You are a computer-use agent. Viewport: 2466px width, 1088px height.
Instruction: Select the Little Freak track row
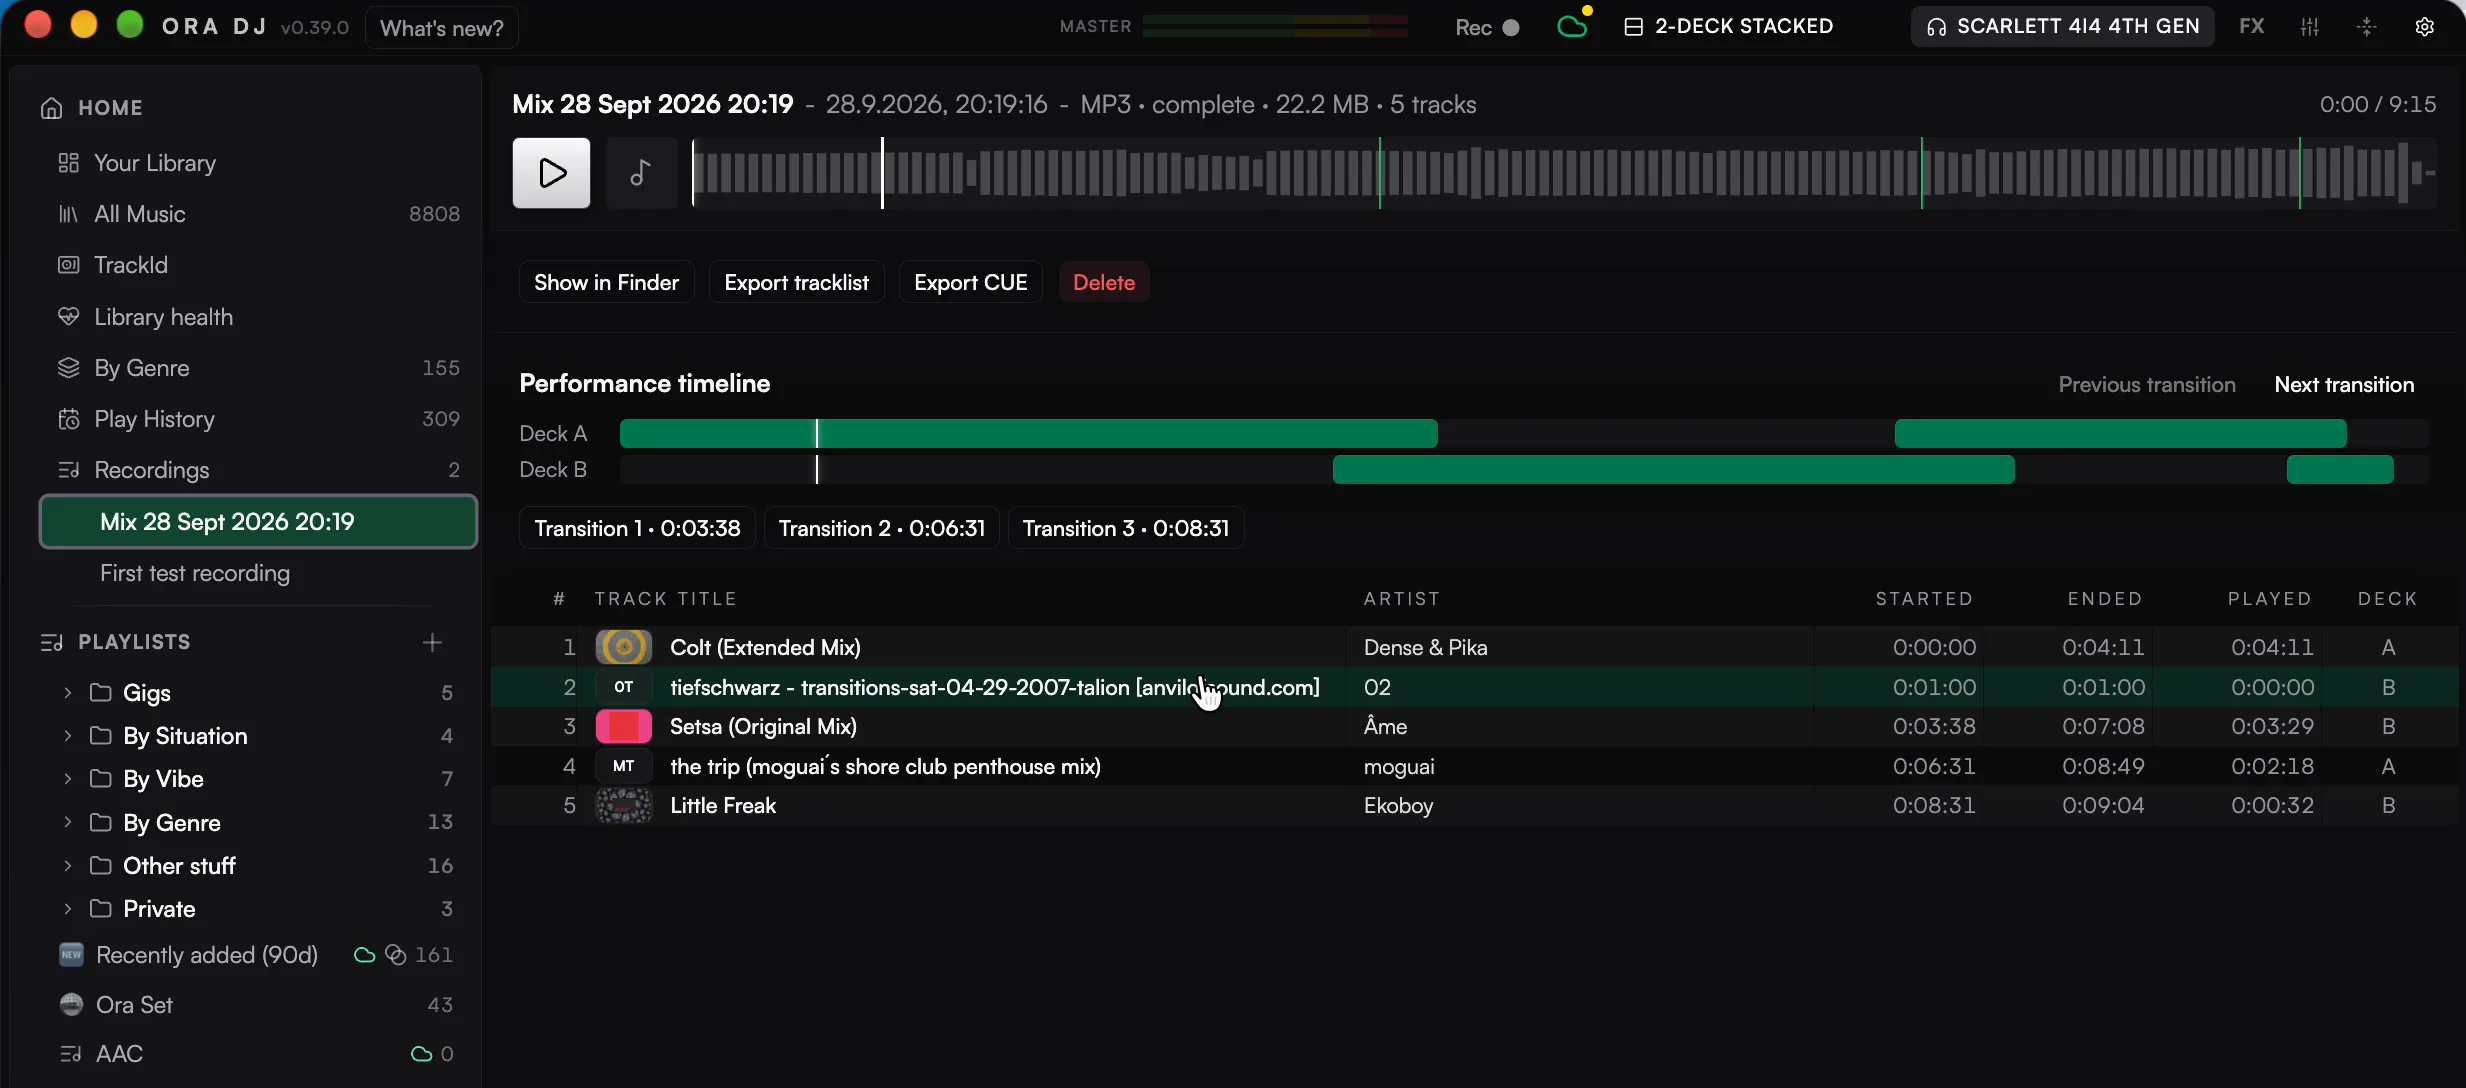click(x=1474, y=806)
